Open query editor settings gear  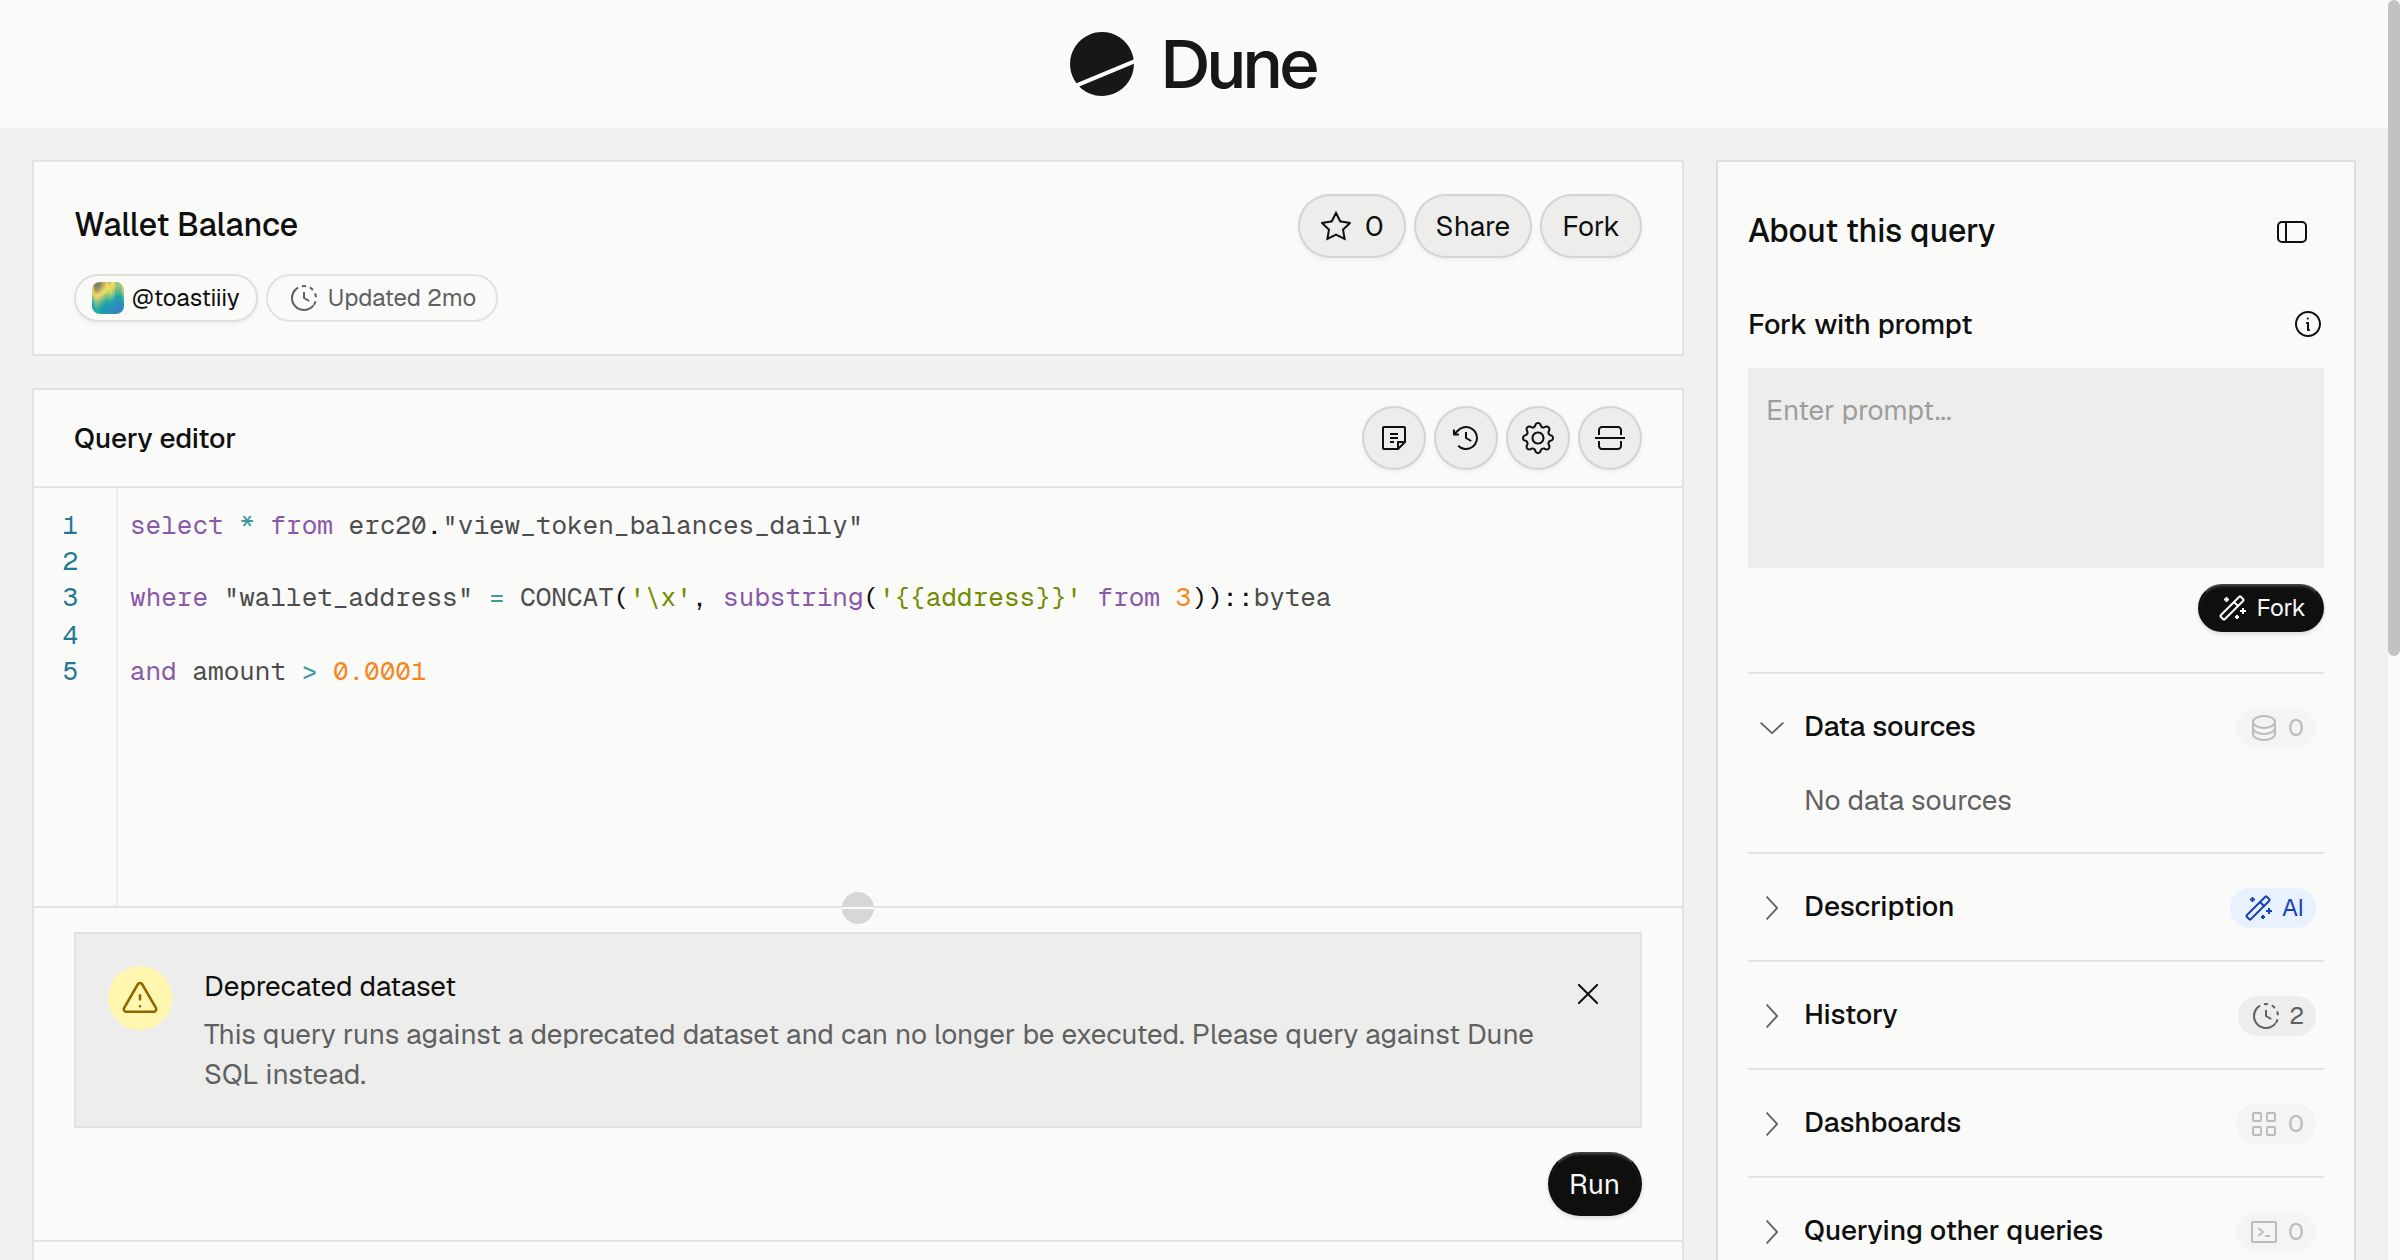[1538, 438]
